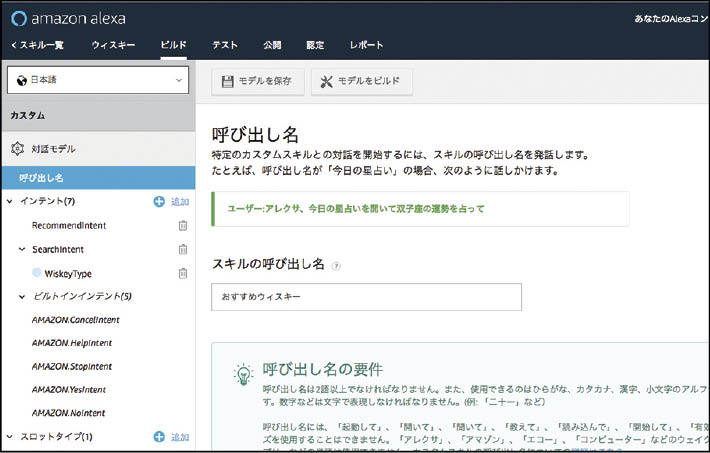Collapse the ビルトインインテント(5) group

coord(22,297)
